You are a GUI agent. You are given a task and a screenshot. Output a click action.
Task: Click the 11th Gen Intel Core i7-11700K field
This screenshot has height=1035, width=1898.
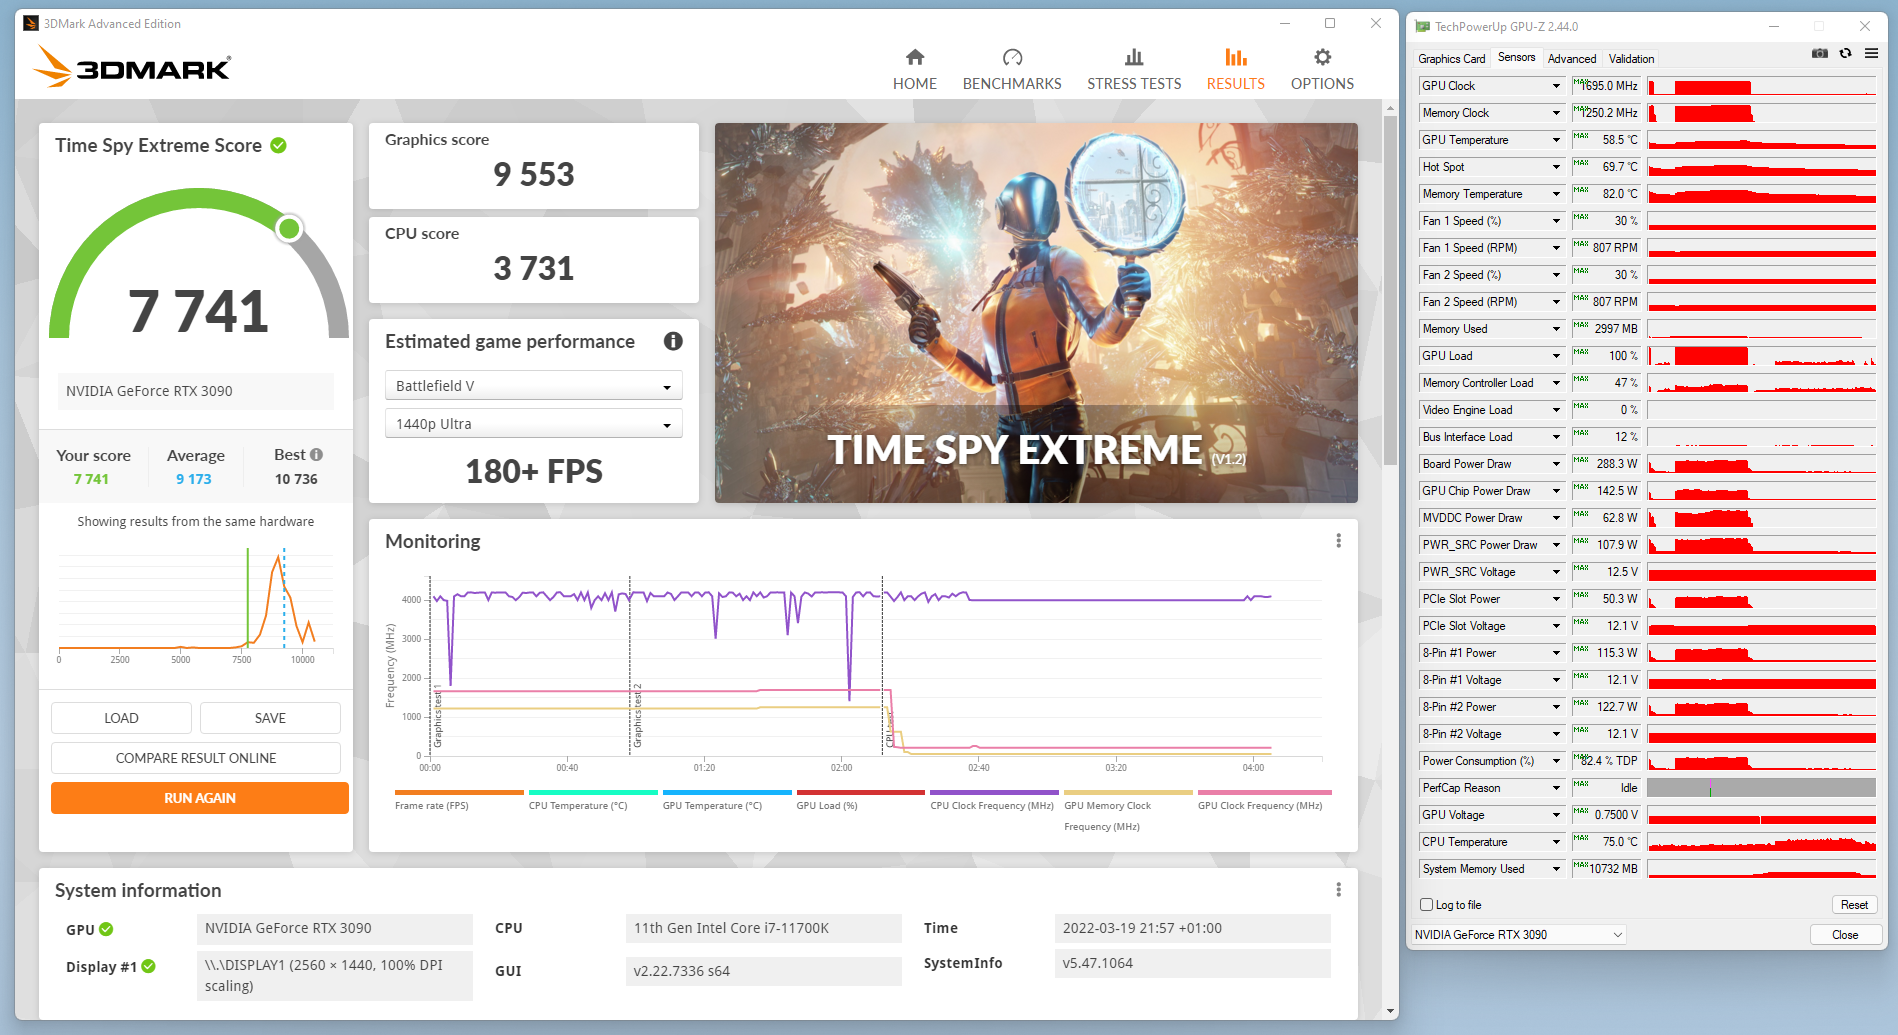coord(764,929)
